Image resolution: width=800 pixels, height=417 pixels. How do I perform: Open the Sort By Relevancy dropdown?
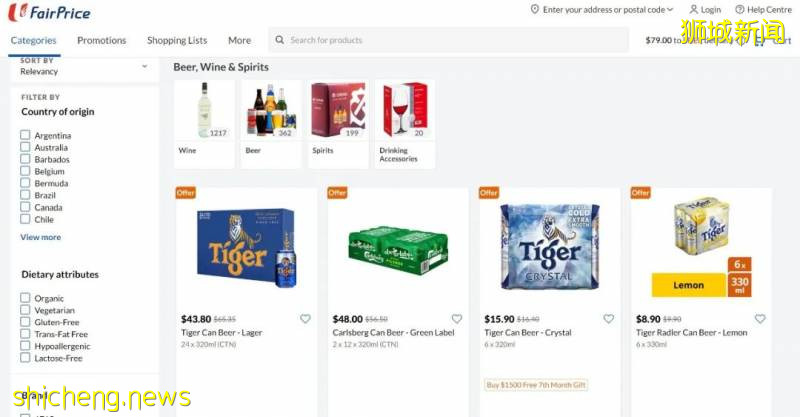point(84,67)
